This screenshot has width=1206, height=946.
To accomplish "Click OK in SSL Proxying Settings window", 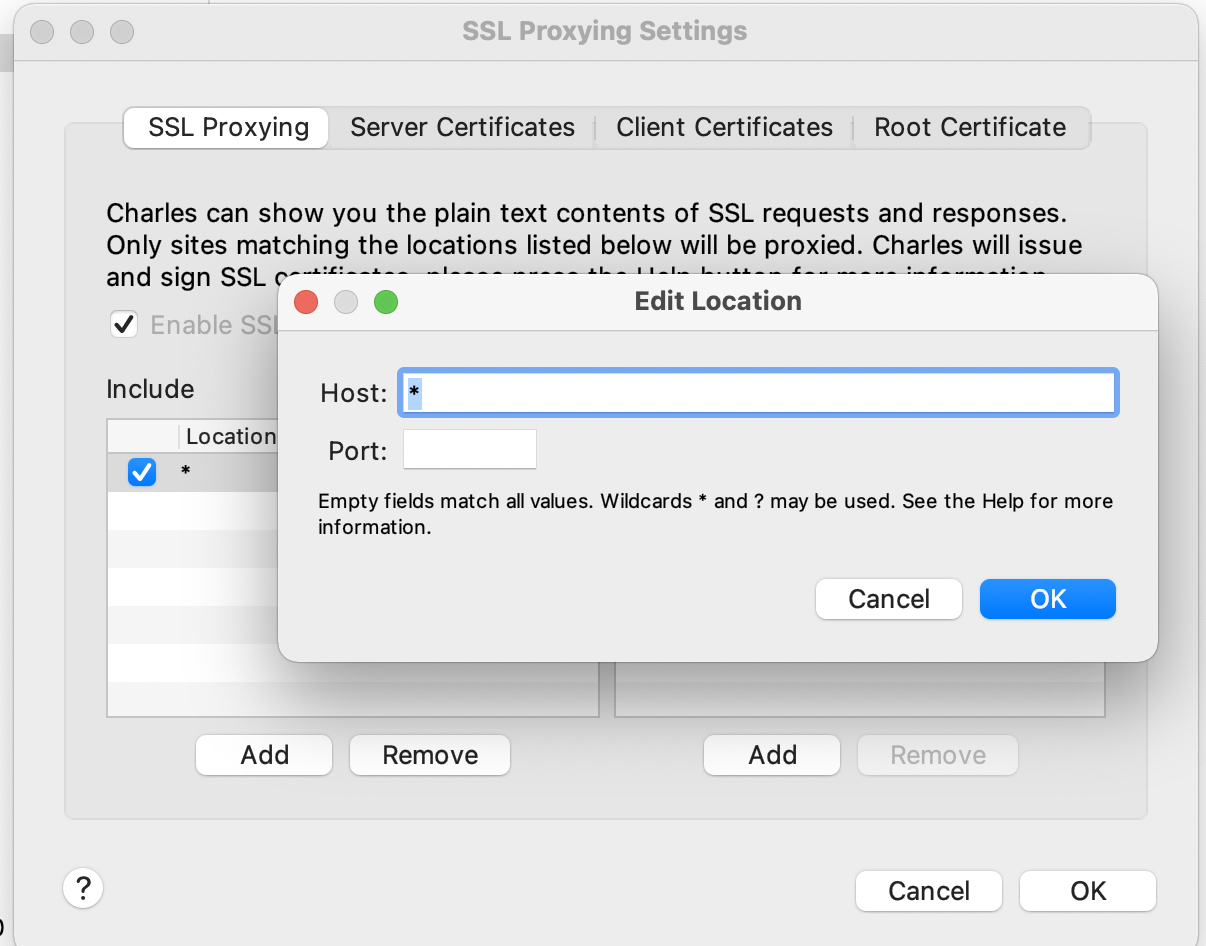I will tap(1088, 891).
